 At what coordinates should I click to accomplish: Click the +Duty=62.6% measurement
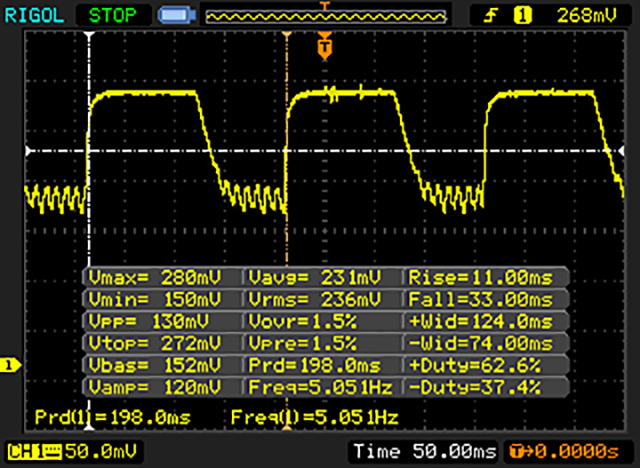click(x=475, y=365)
